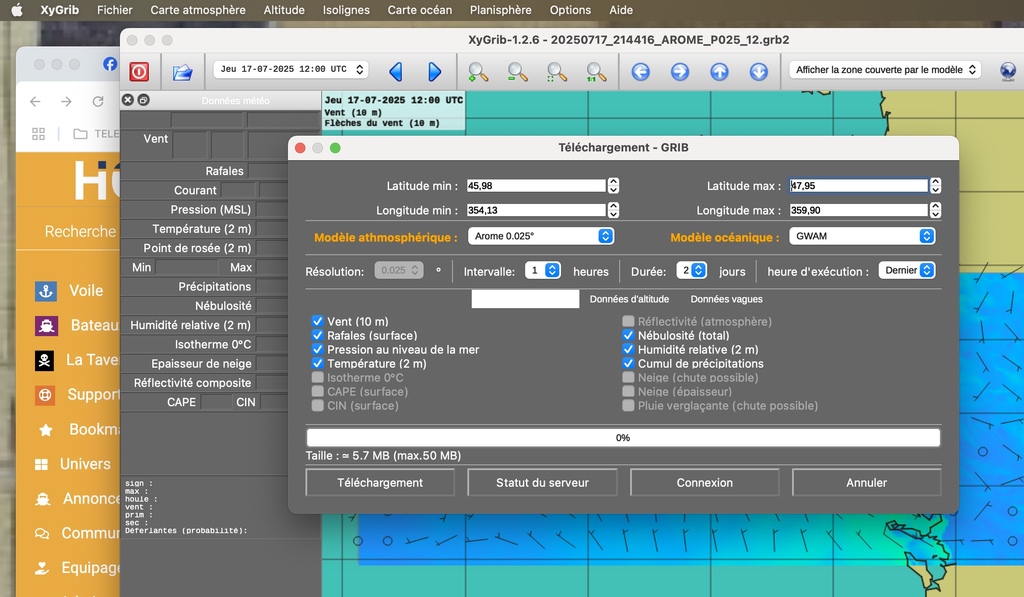
Task: Click the browser back arrow
Action: tap(35, 101)
